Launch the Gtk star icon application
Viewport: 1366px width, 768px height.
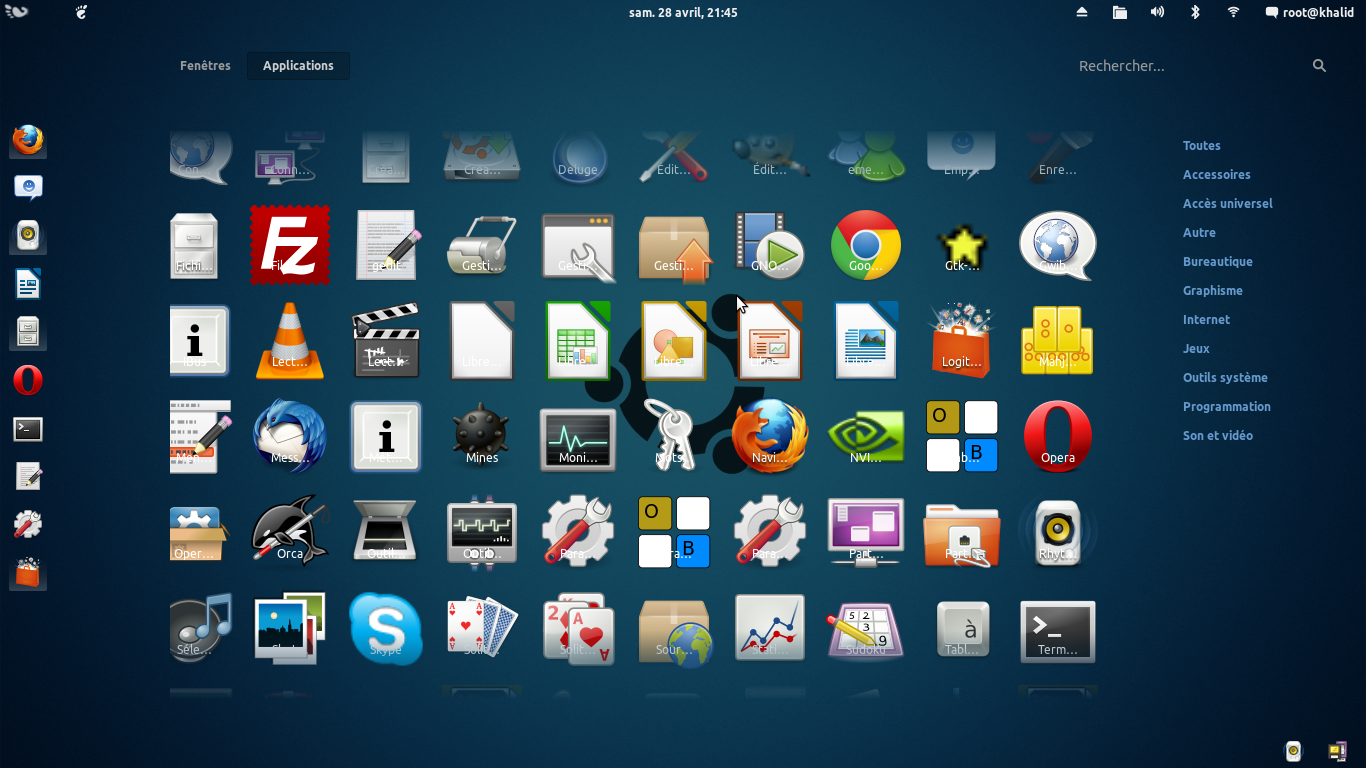pyautogui.click(x=962, y=247)
